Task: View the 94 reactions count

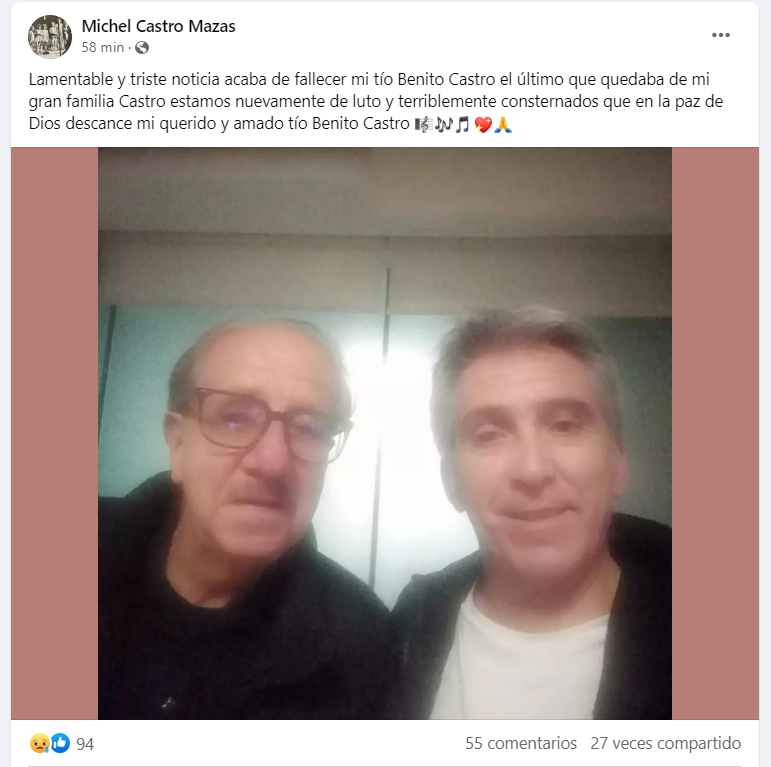Action: pos(85,744)
